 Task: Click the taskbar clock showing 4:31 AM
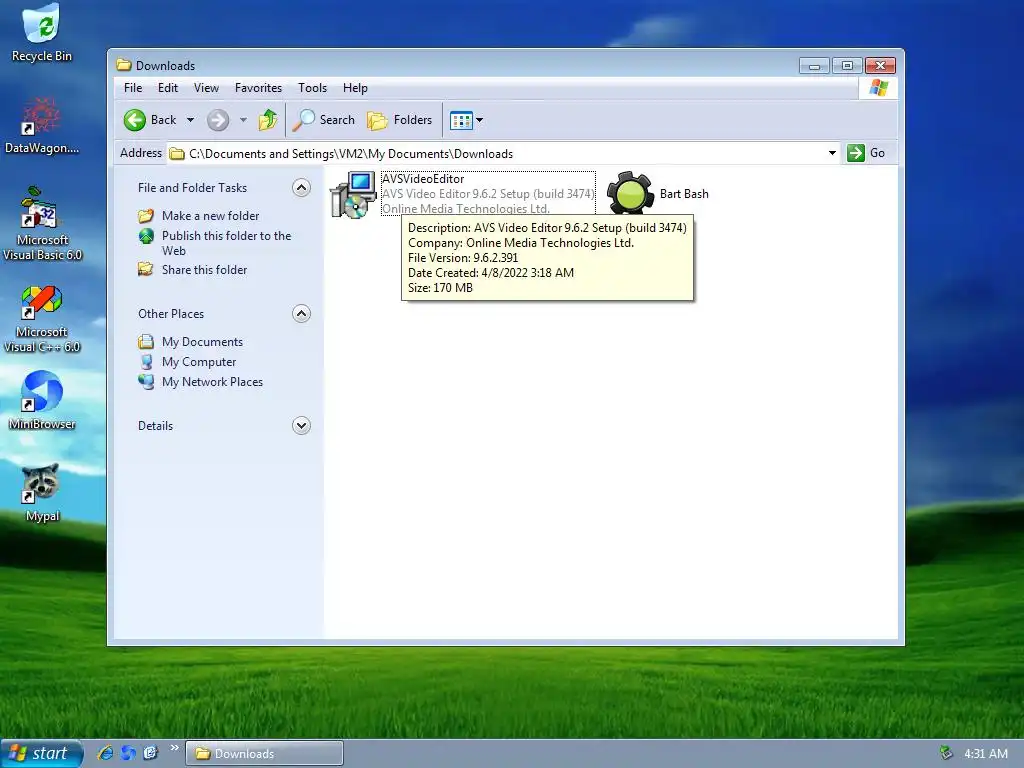coord(985,754)
